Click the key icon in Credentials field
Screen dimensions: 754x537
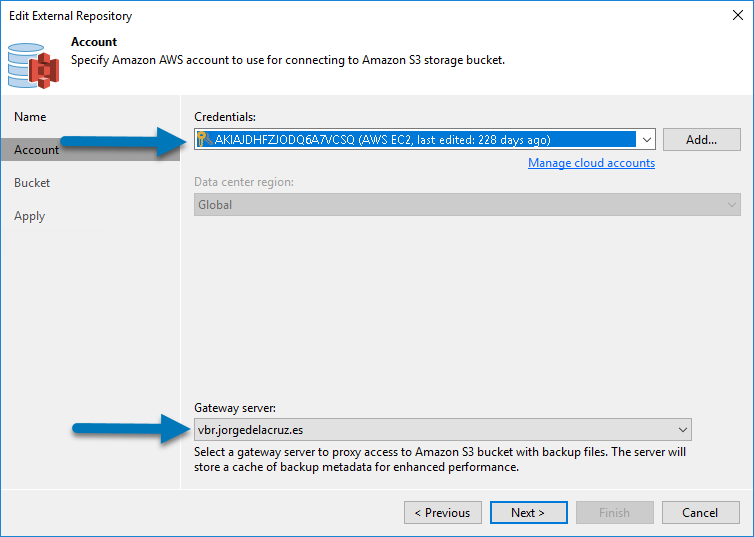coord(204,139)
